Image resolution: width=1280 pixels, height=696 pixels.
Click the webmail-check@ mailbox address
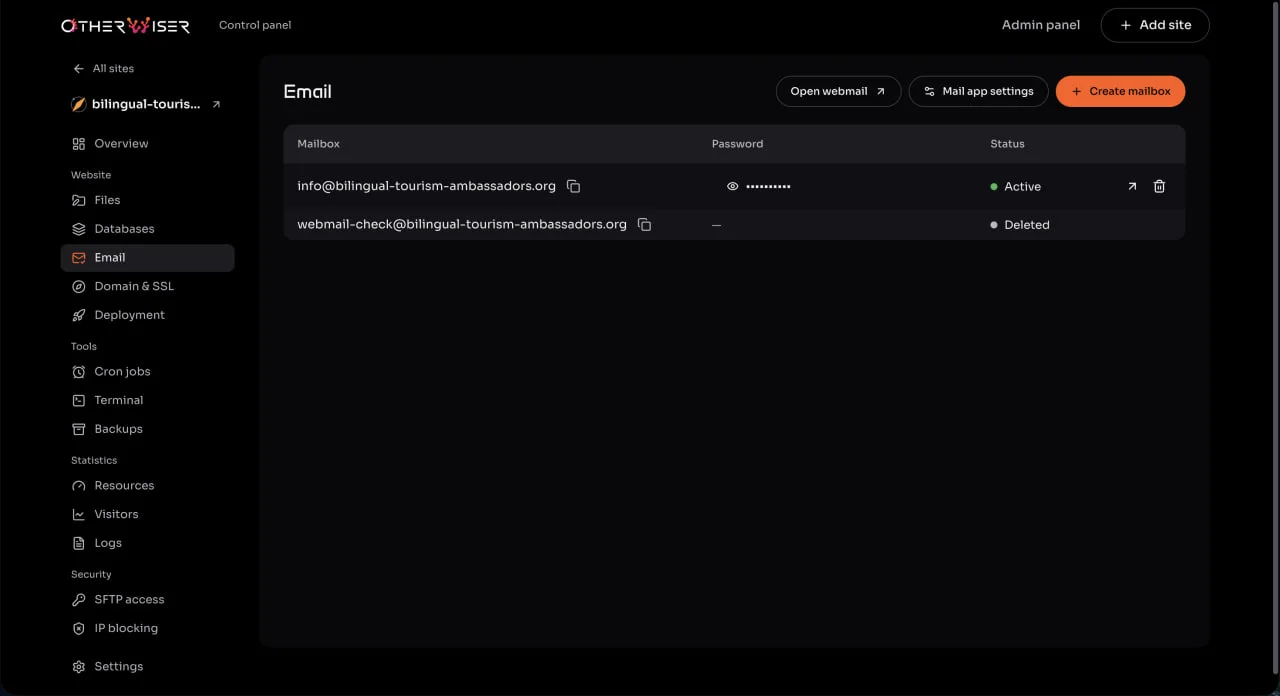[x=462, y=224]
